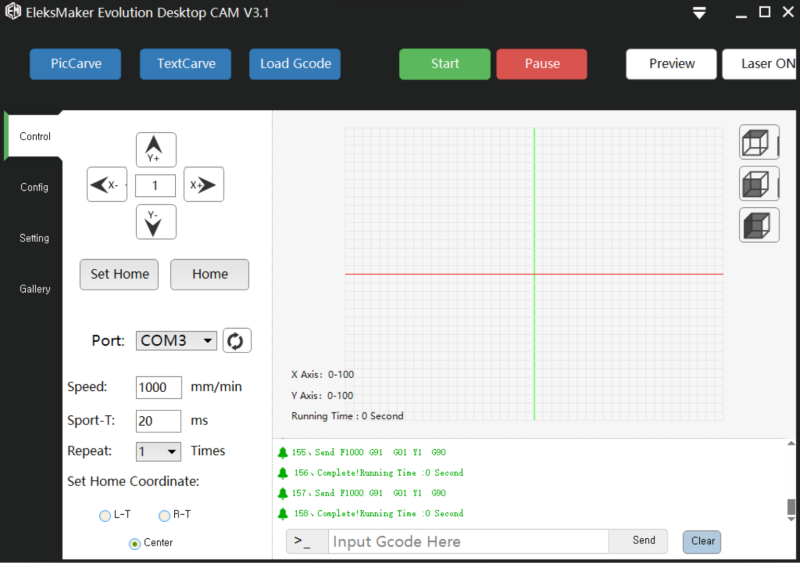Select the solid-shaded cube view icon
This screenshot has height=563, width=800.
coord(759,225)
